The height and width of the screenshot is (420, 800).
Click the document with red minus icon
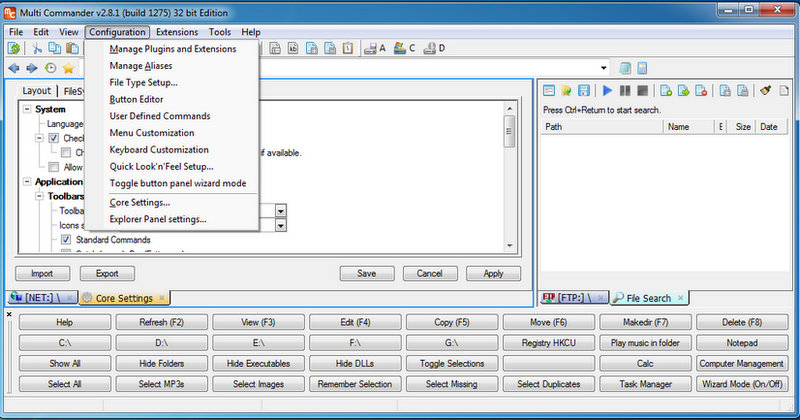point(701,91)
